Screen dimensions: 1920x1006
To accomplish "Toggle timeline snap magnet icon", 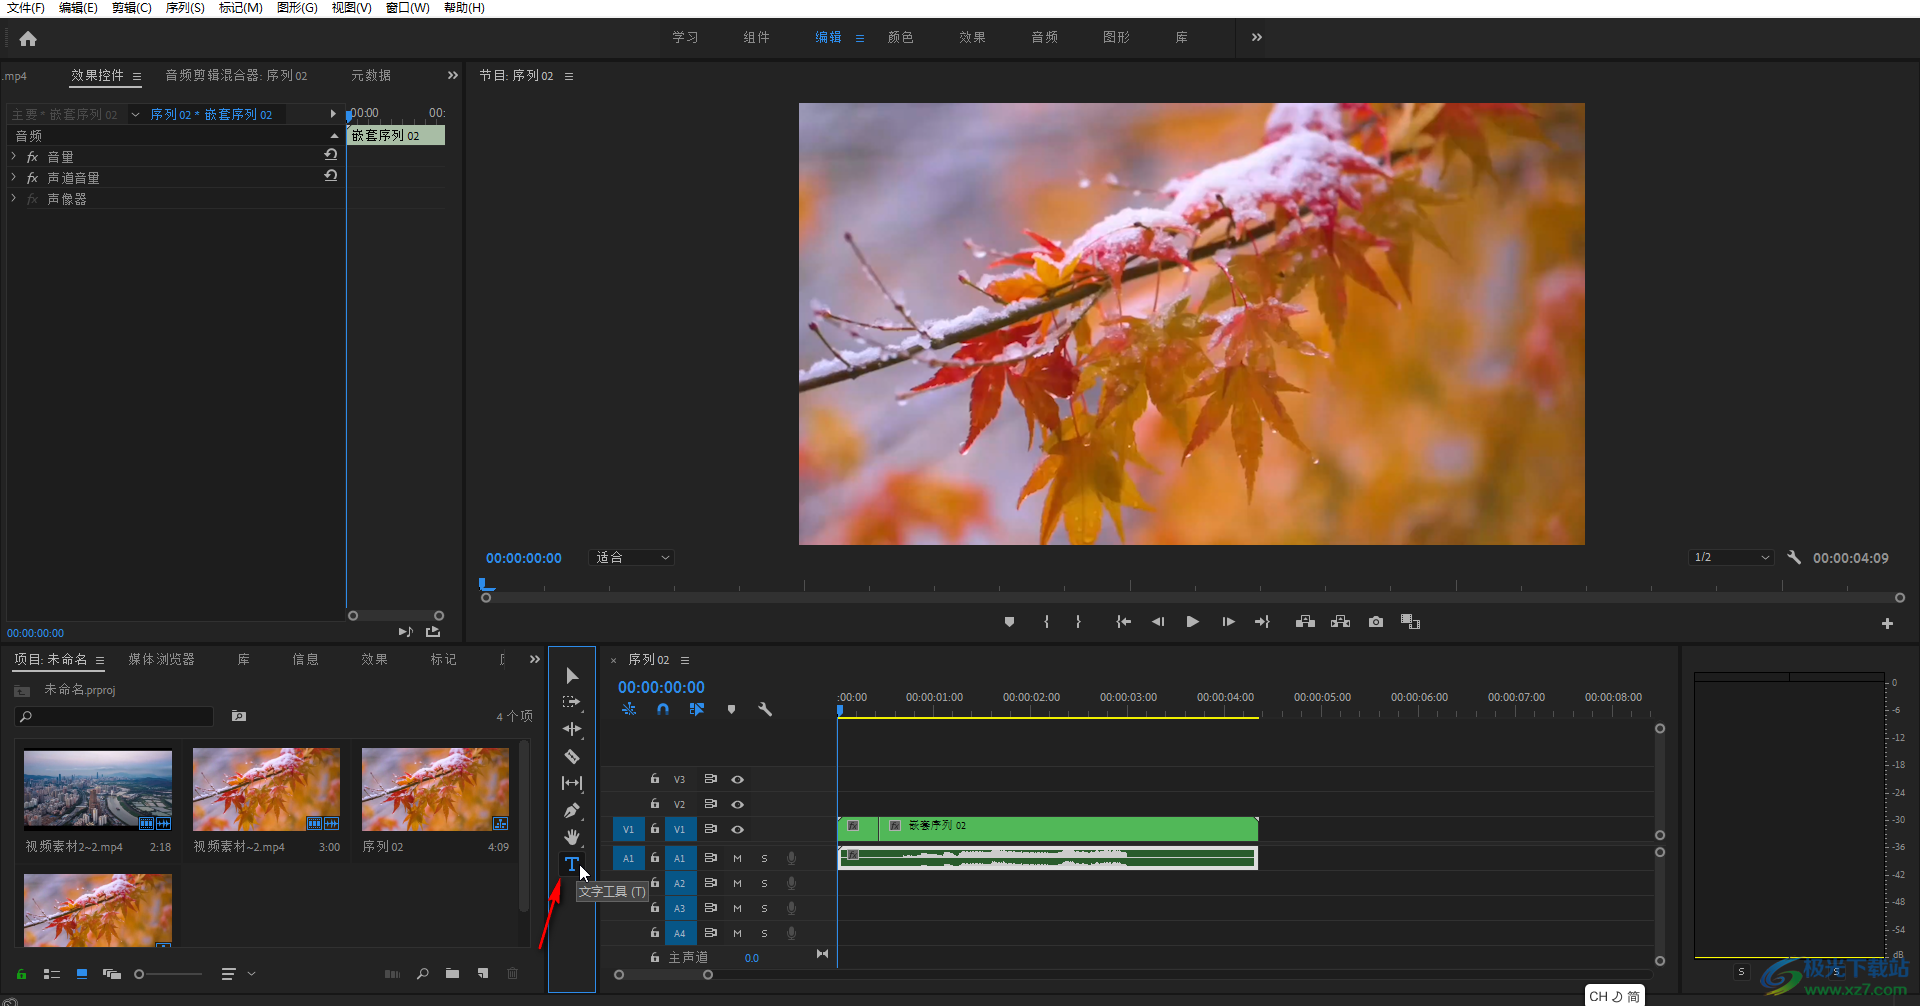I will click(x=663, y=709).
